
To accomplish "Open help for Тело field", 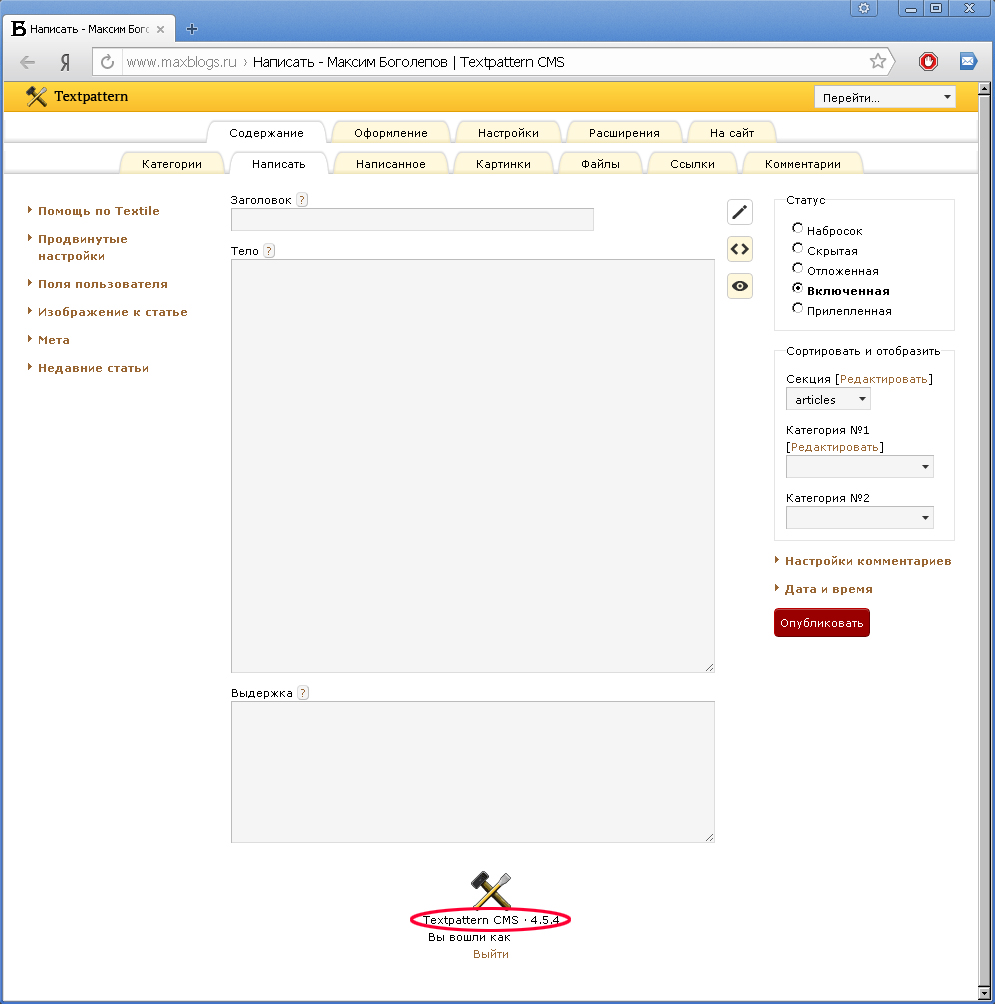I will [x=270, y=251].
